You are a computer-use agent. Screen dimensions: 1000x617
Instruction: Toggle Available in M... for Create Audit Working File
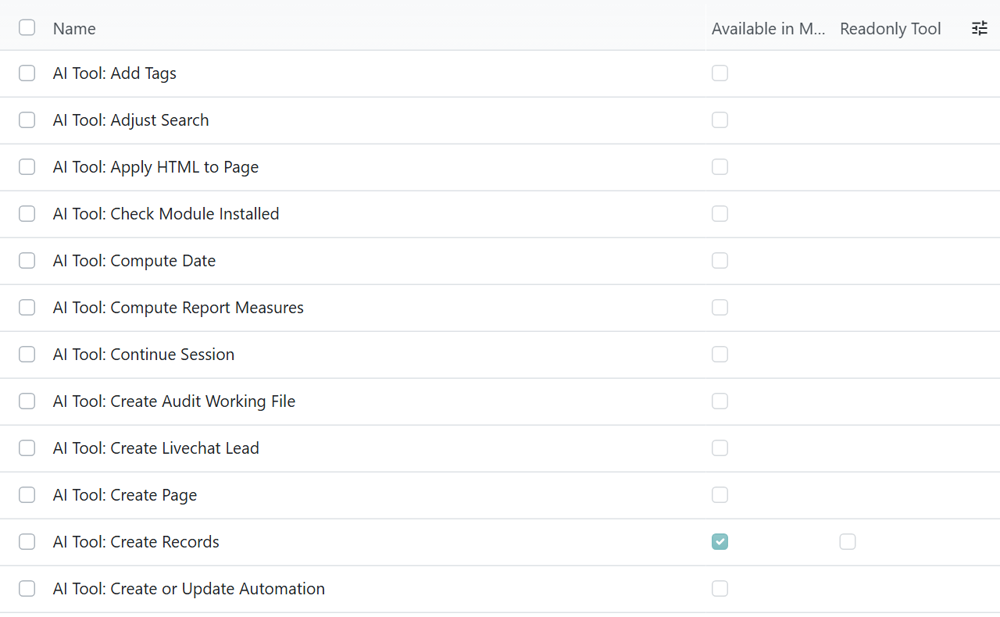(719, 401)
